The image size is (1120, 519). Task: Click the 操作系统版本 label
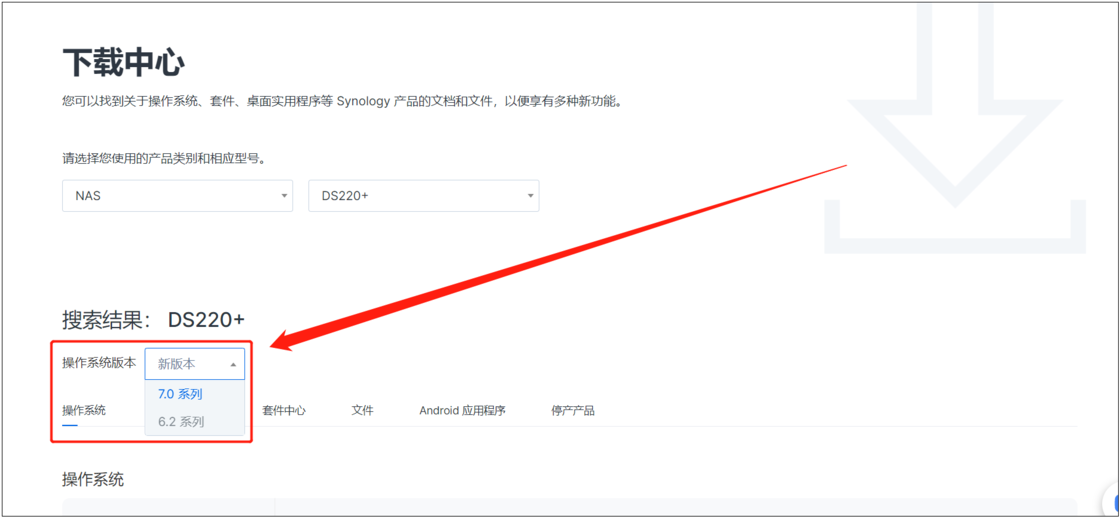[99, 363]
